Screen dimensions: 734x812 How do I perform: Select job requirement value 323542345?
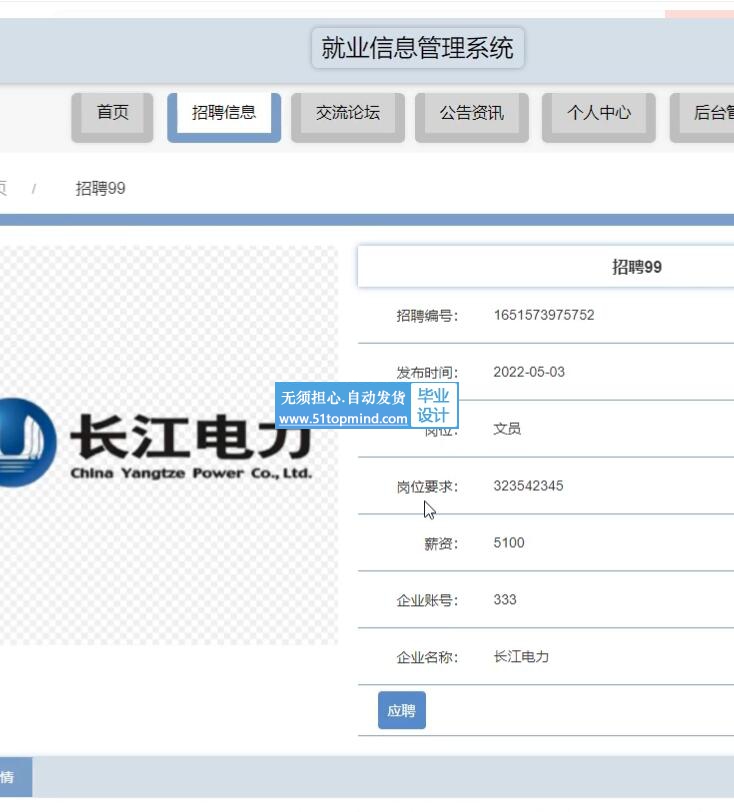pos(528,486)
